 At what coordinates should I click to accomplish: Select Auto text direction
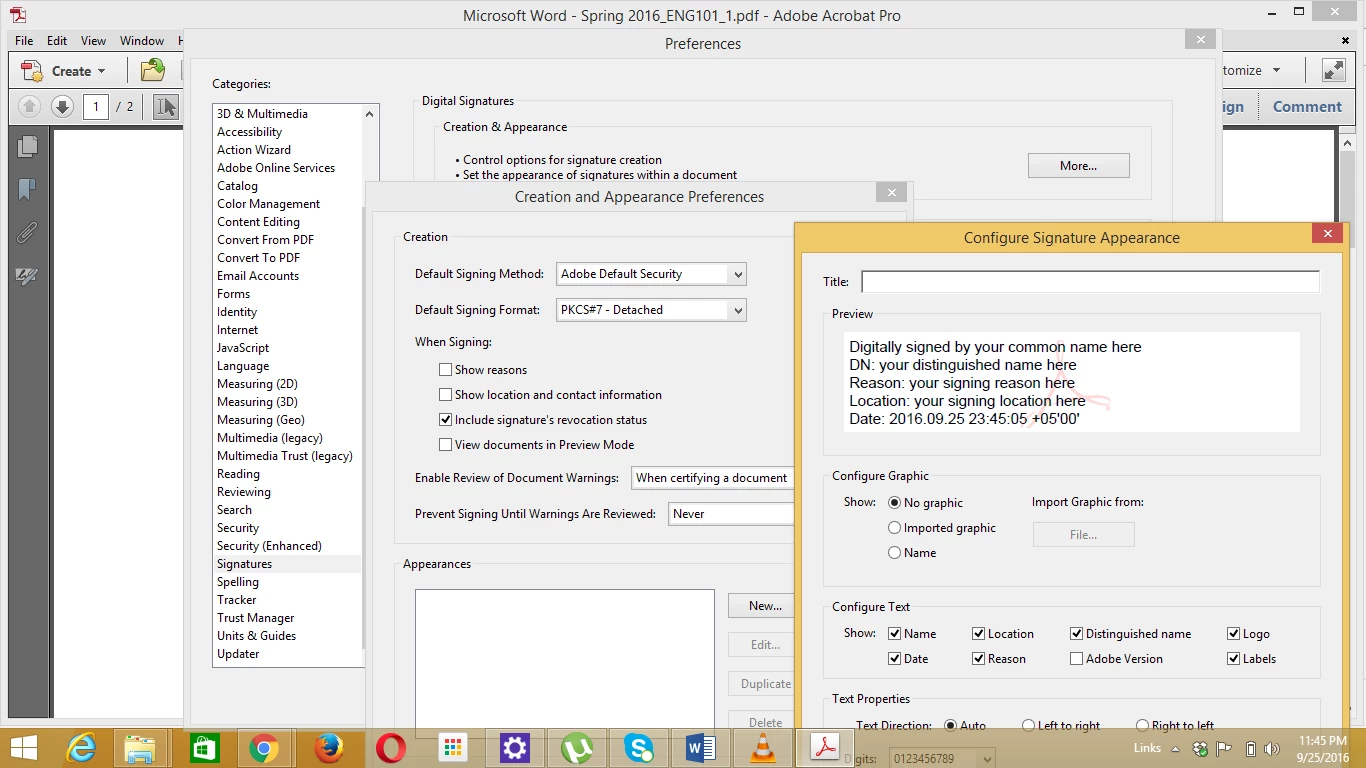(x=951, y=726)
